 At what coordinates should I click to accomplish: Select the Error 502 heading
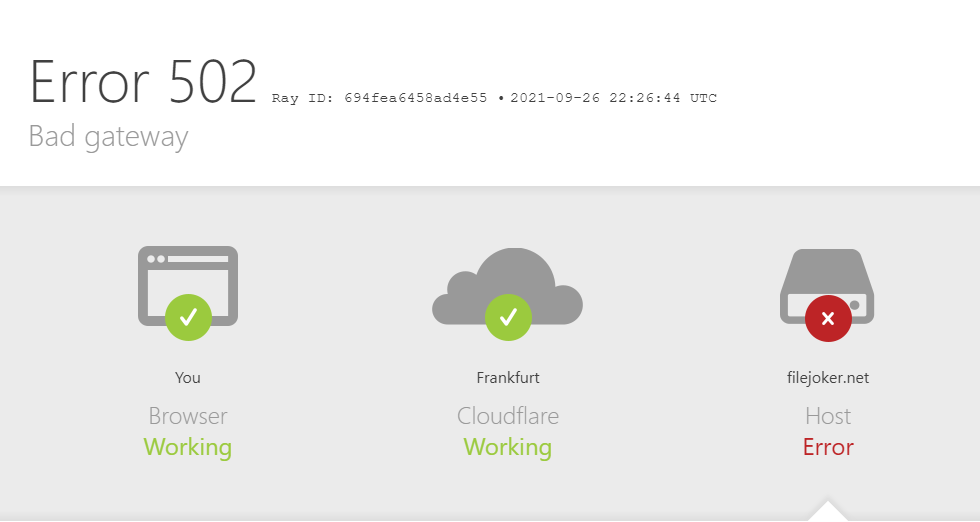[x=143, y=82]
